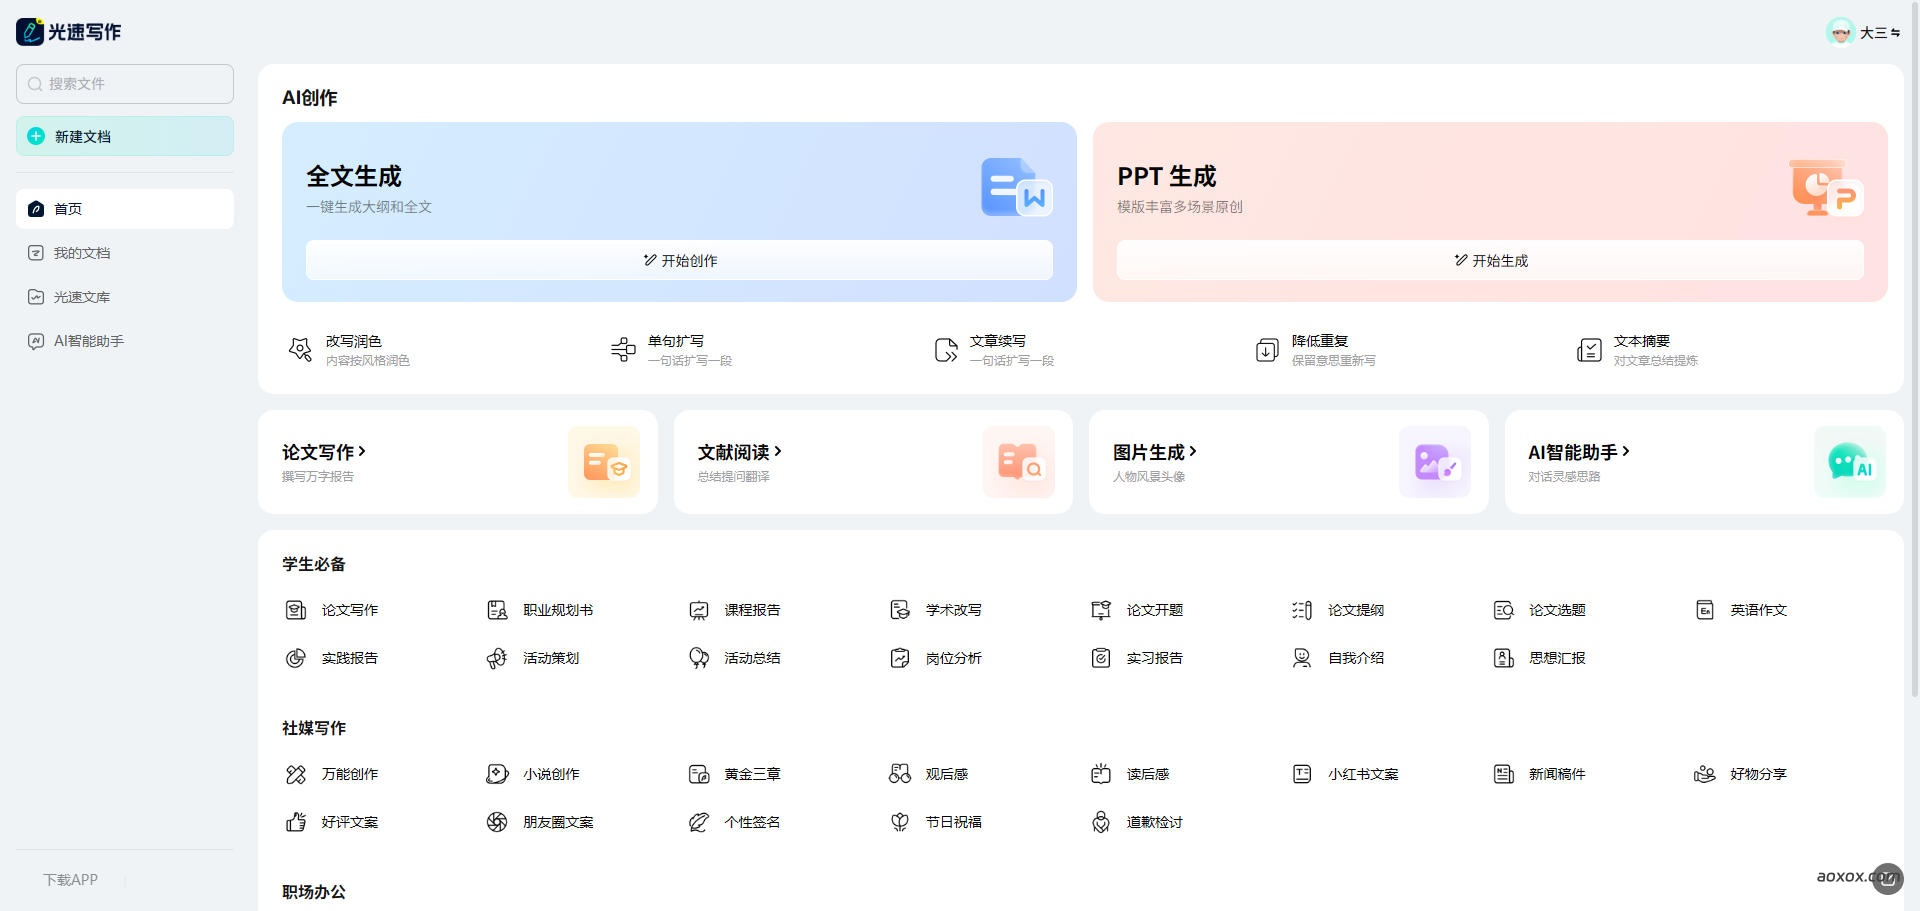This screenshot has width=1920, height=911.
Task: Open the 文章续写 continuation icon
Action: [x=945, y=349]
